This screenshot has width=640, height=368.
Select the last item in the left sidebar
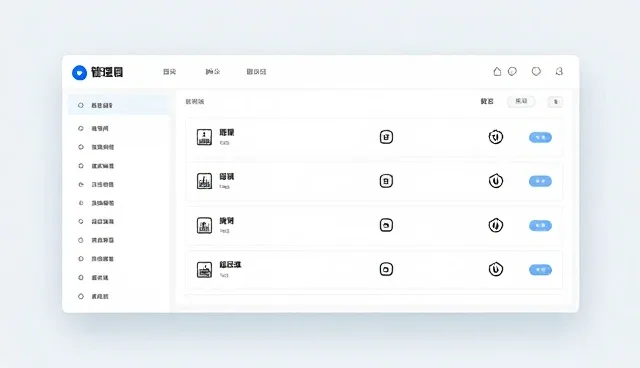[100, 297]
